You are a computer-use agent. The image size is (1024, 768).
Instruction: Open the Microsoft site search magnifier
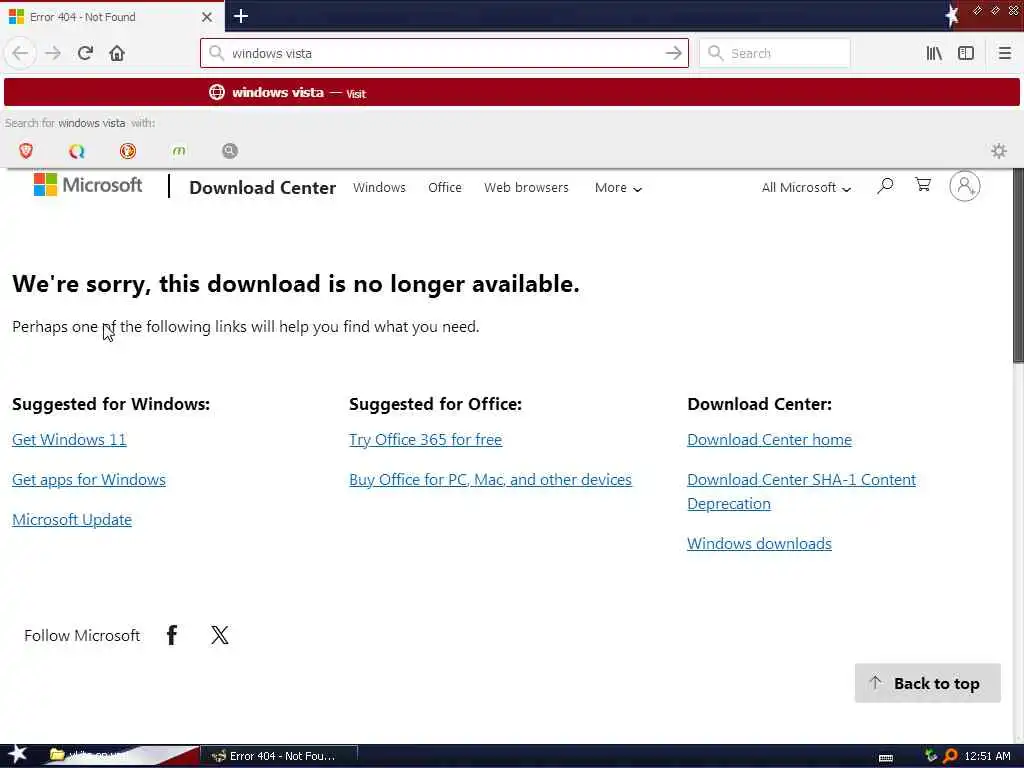[885, 186]
